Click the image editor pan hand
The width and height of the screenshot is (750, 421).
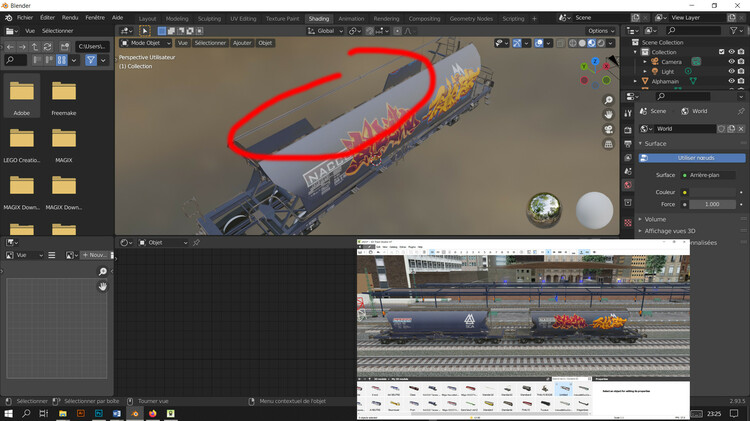pos(102,287)
